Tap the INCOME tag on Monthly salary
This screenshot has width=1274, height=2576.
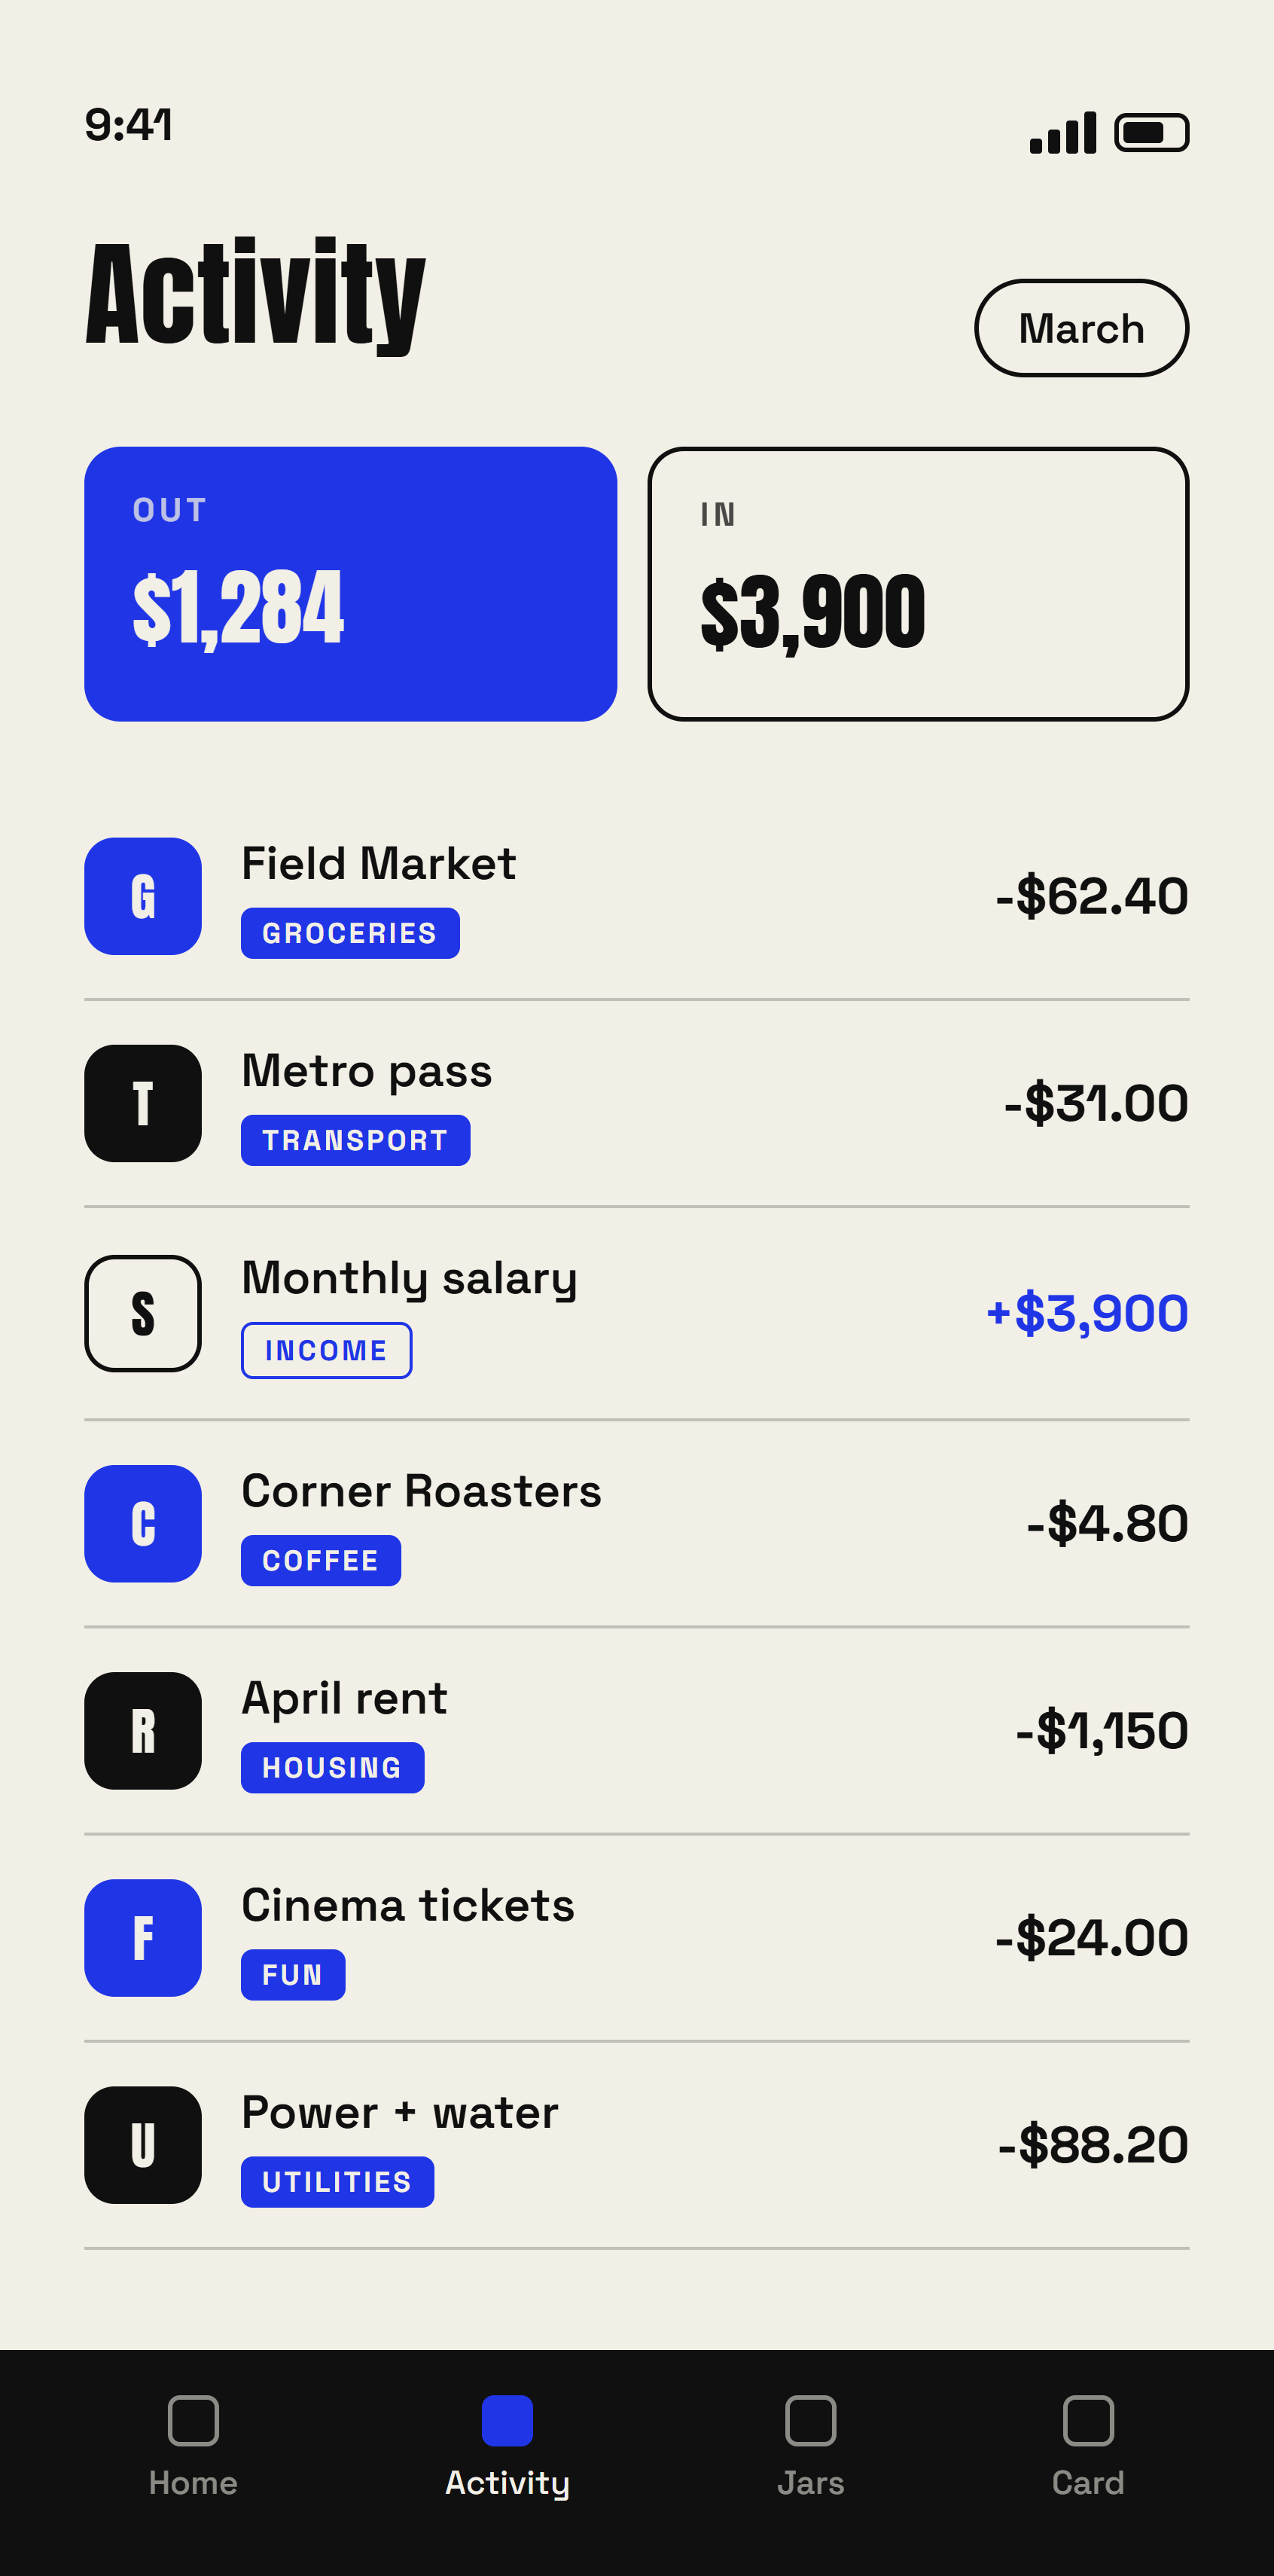326,1350
